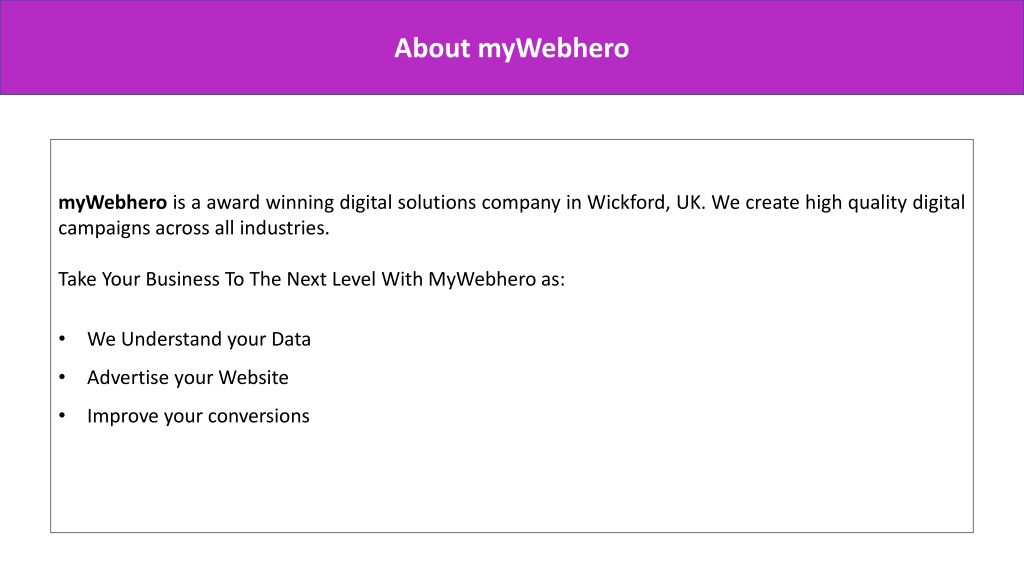The image size is (1024, 576).
Task: Click the "Wickford, UK" text
Action: [646, 202]
